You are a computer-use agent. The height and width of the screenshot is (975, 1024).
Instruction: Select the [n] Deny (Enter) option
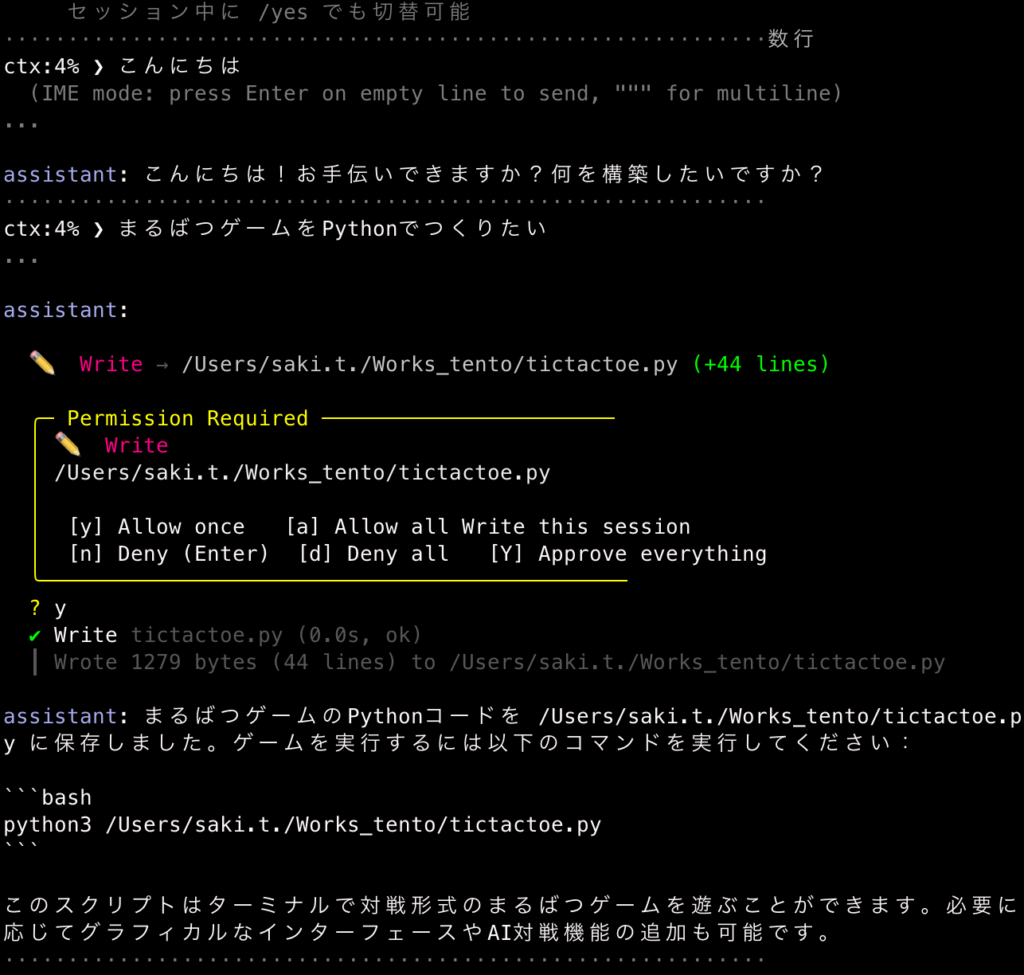(x=169, y=554)
